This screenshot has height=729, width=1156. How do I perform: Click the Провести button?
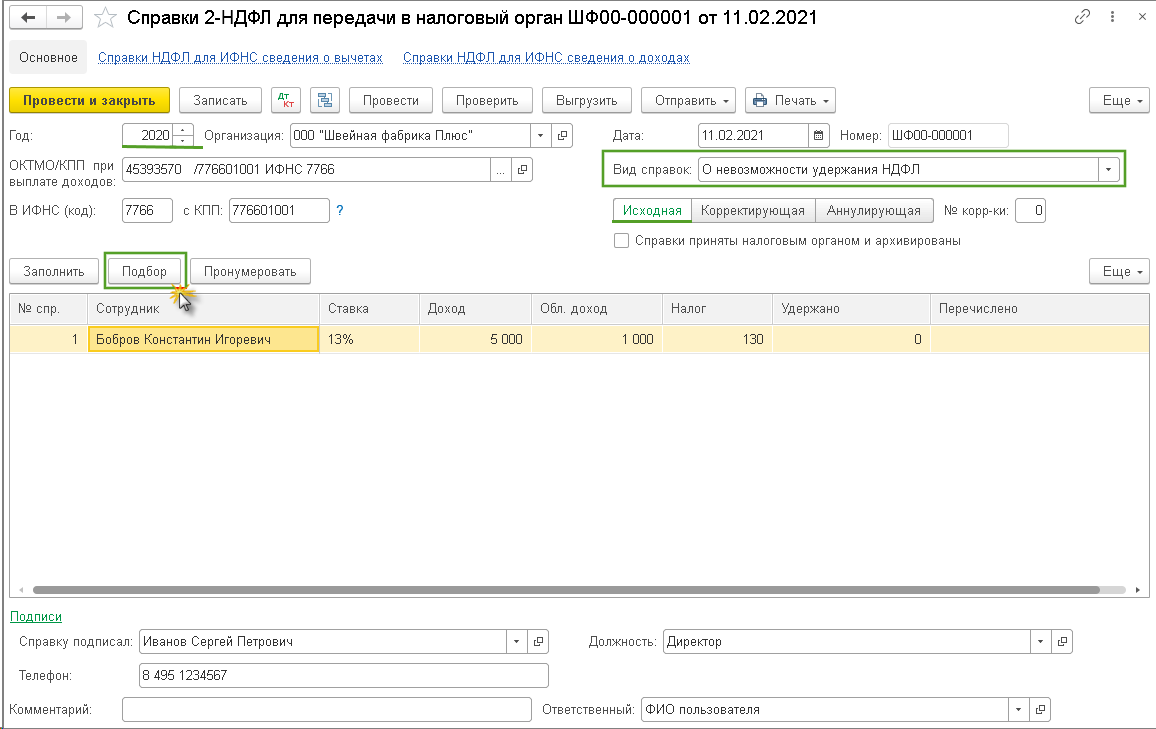click(391, 100)
